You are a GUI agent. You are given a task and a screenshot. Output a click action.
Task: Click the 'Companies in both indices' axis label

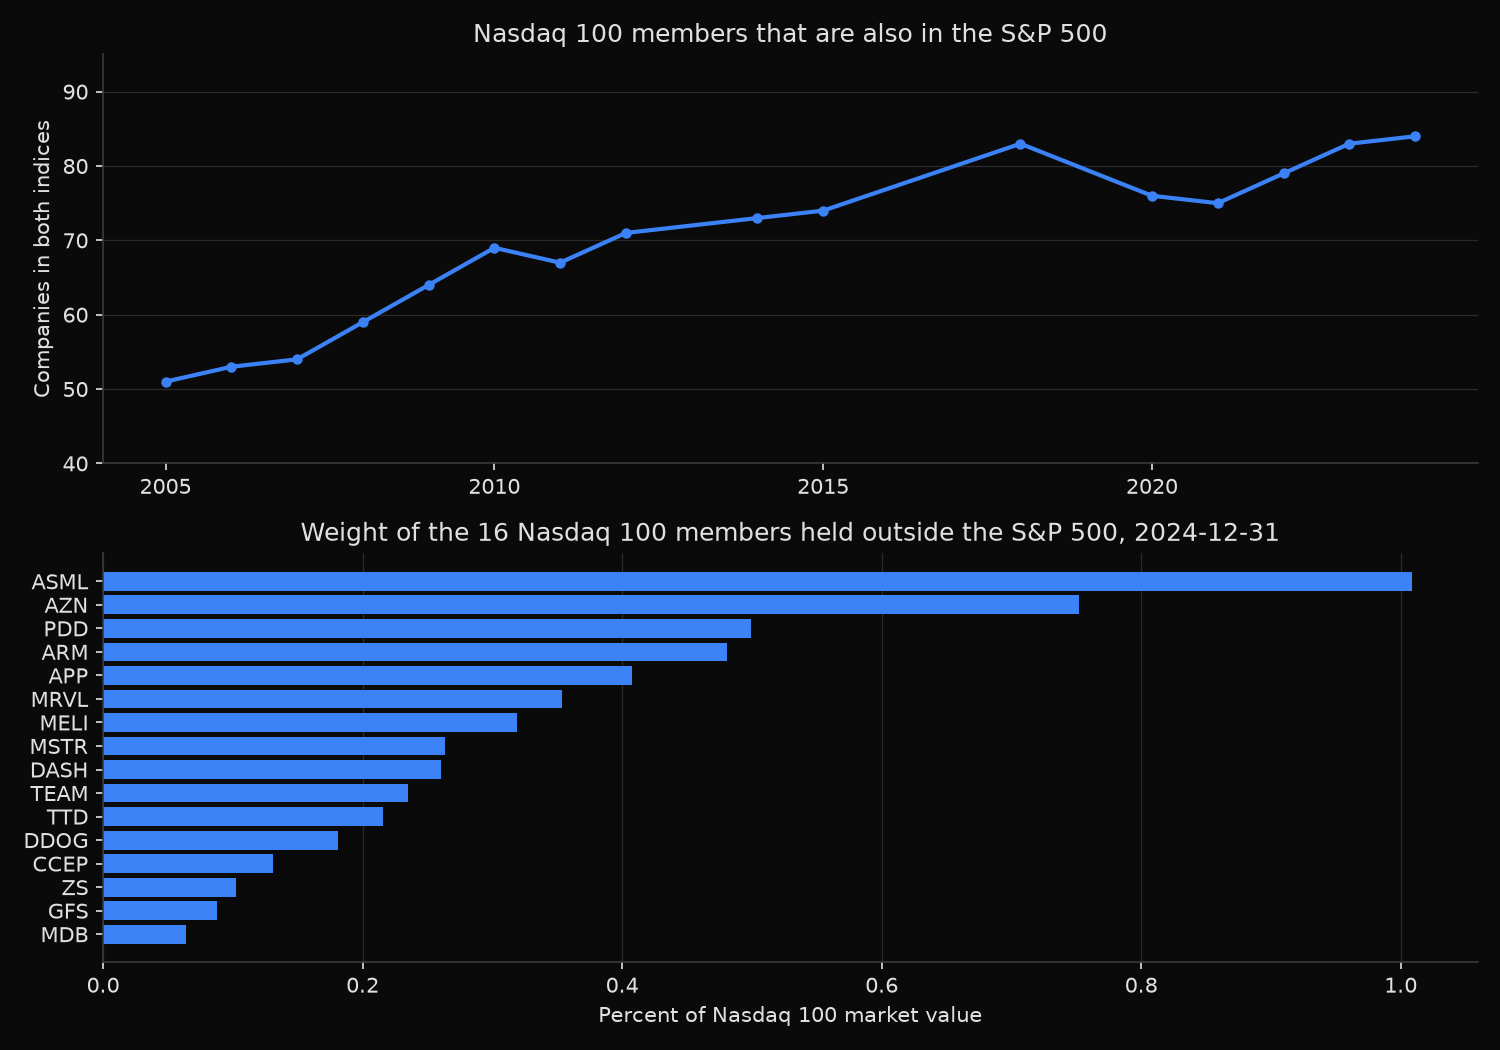coord(42,258)
